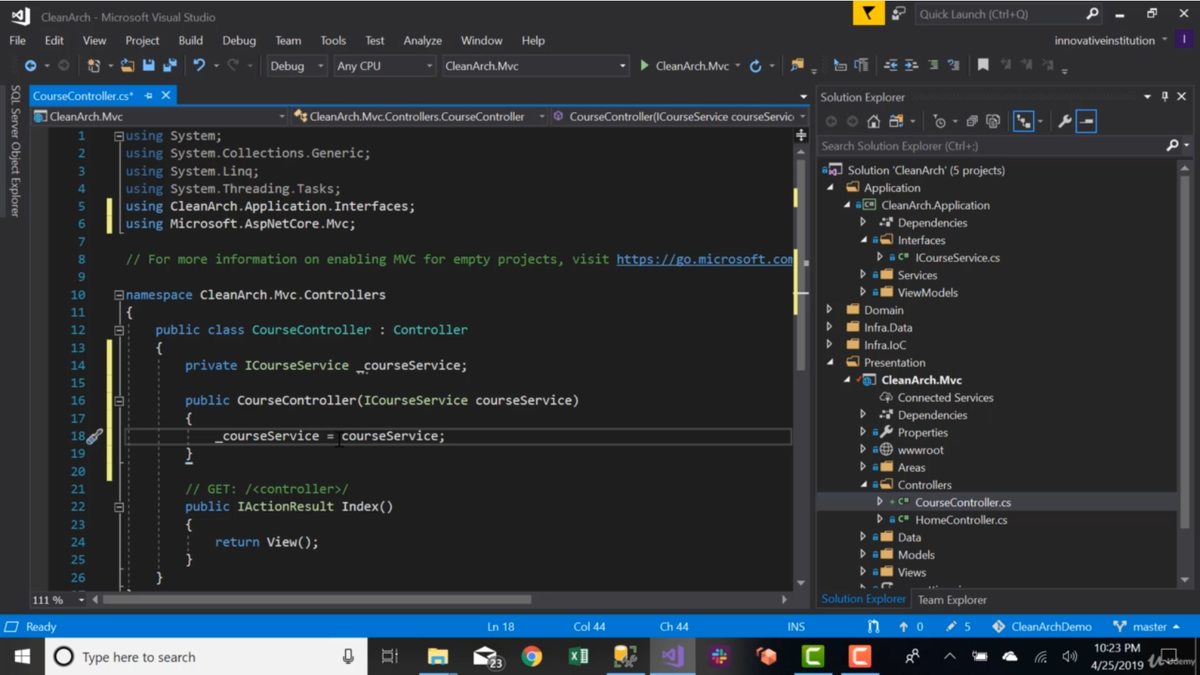Open the CourseController member navigation dropdown
Image resolution: width=1200 pixels, height=675 pixels.
(x=679, y=116)
